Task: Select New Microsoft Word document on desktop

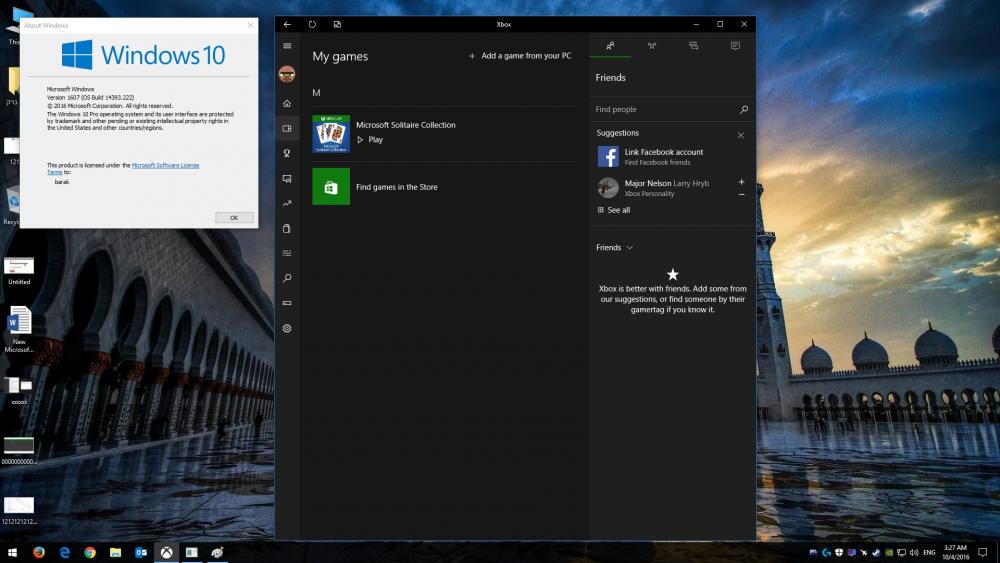Action: 19,329
